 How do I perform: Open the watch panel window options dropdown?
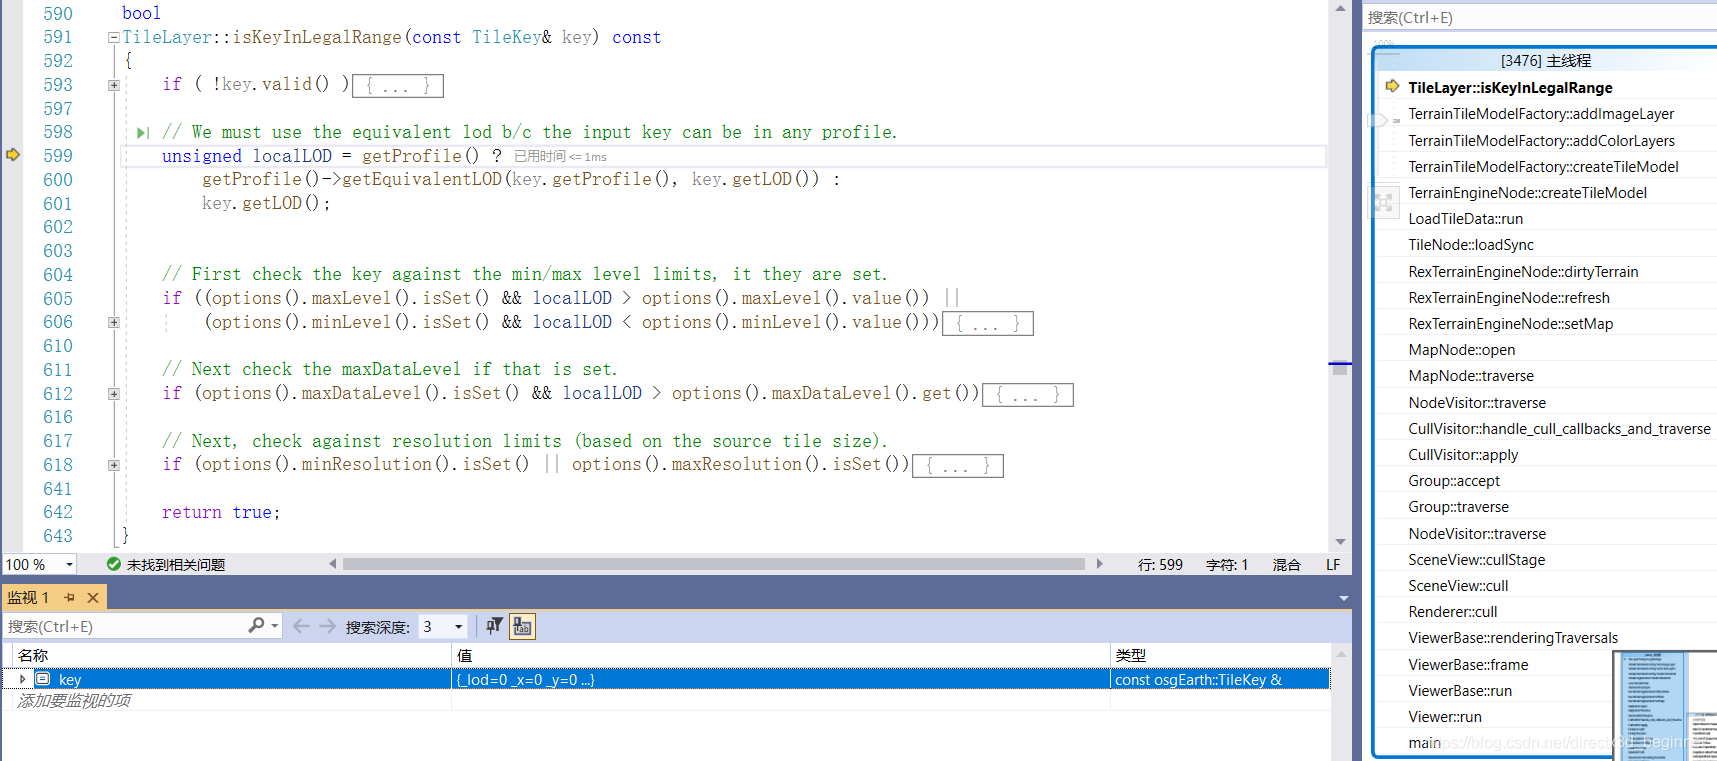tap(1344, 598)
